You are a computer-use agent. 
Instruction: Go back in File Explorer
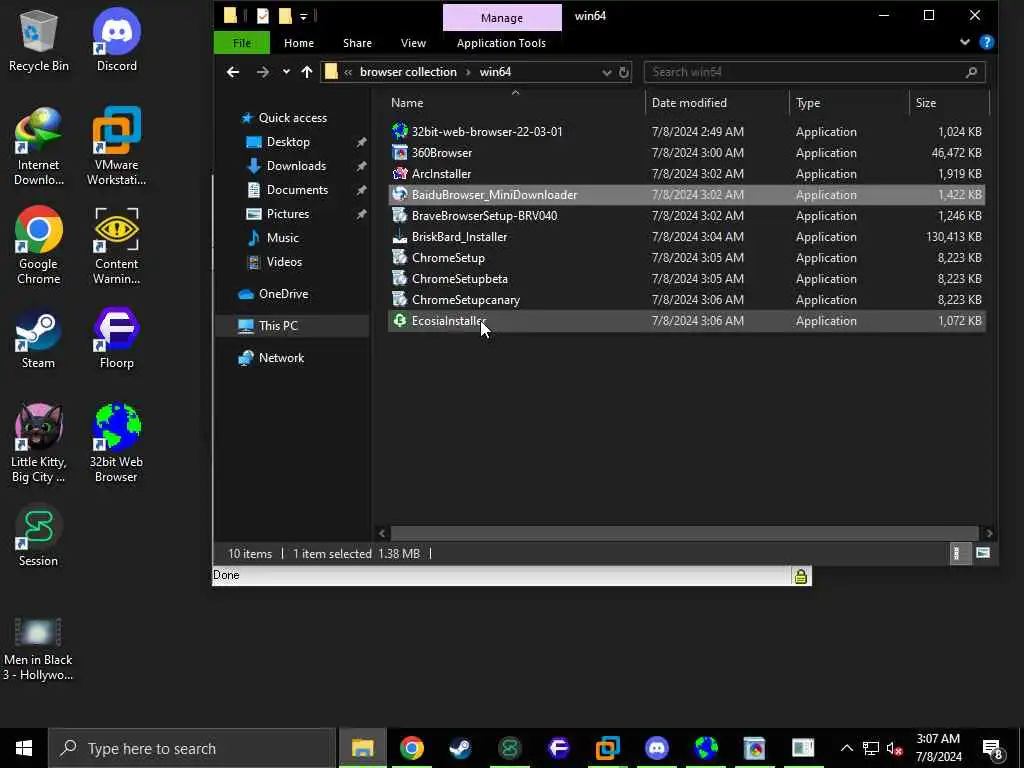click(232, 72)
